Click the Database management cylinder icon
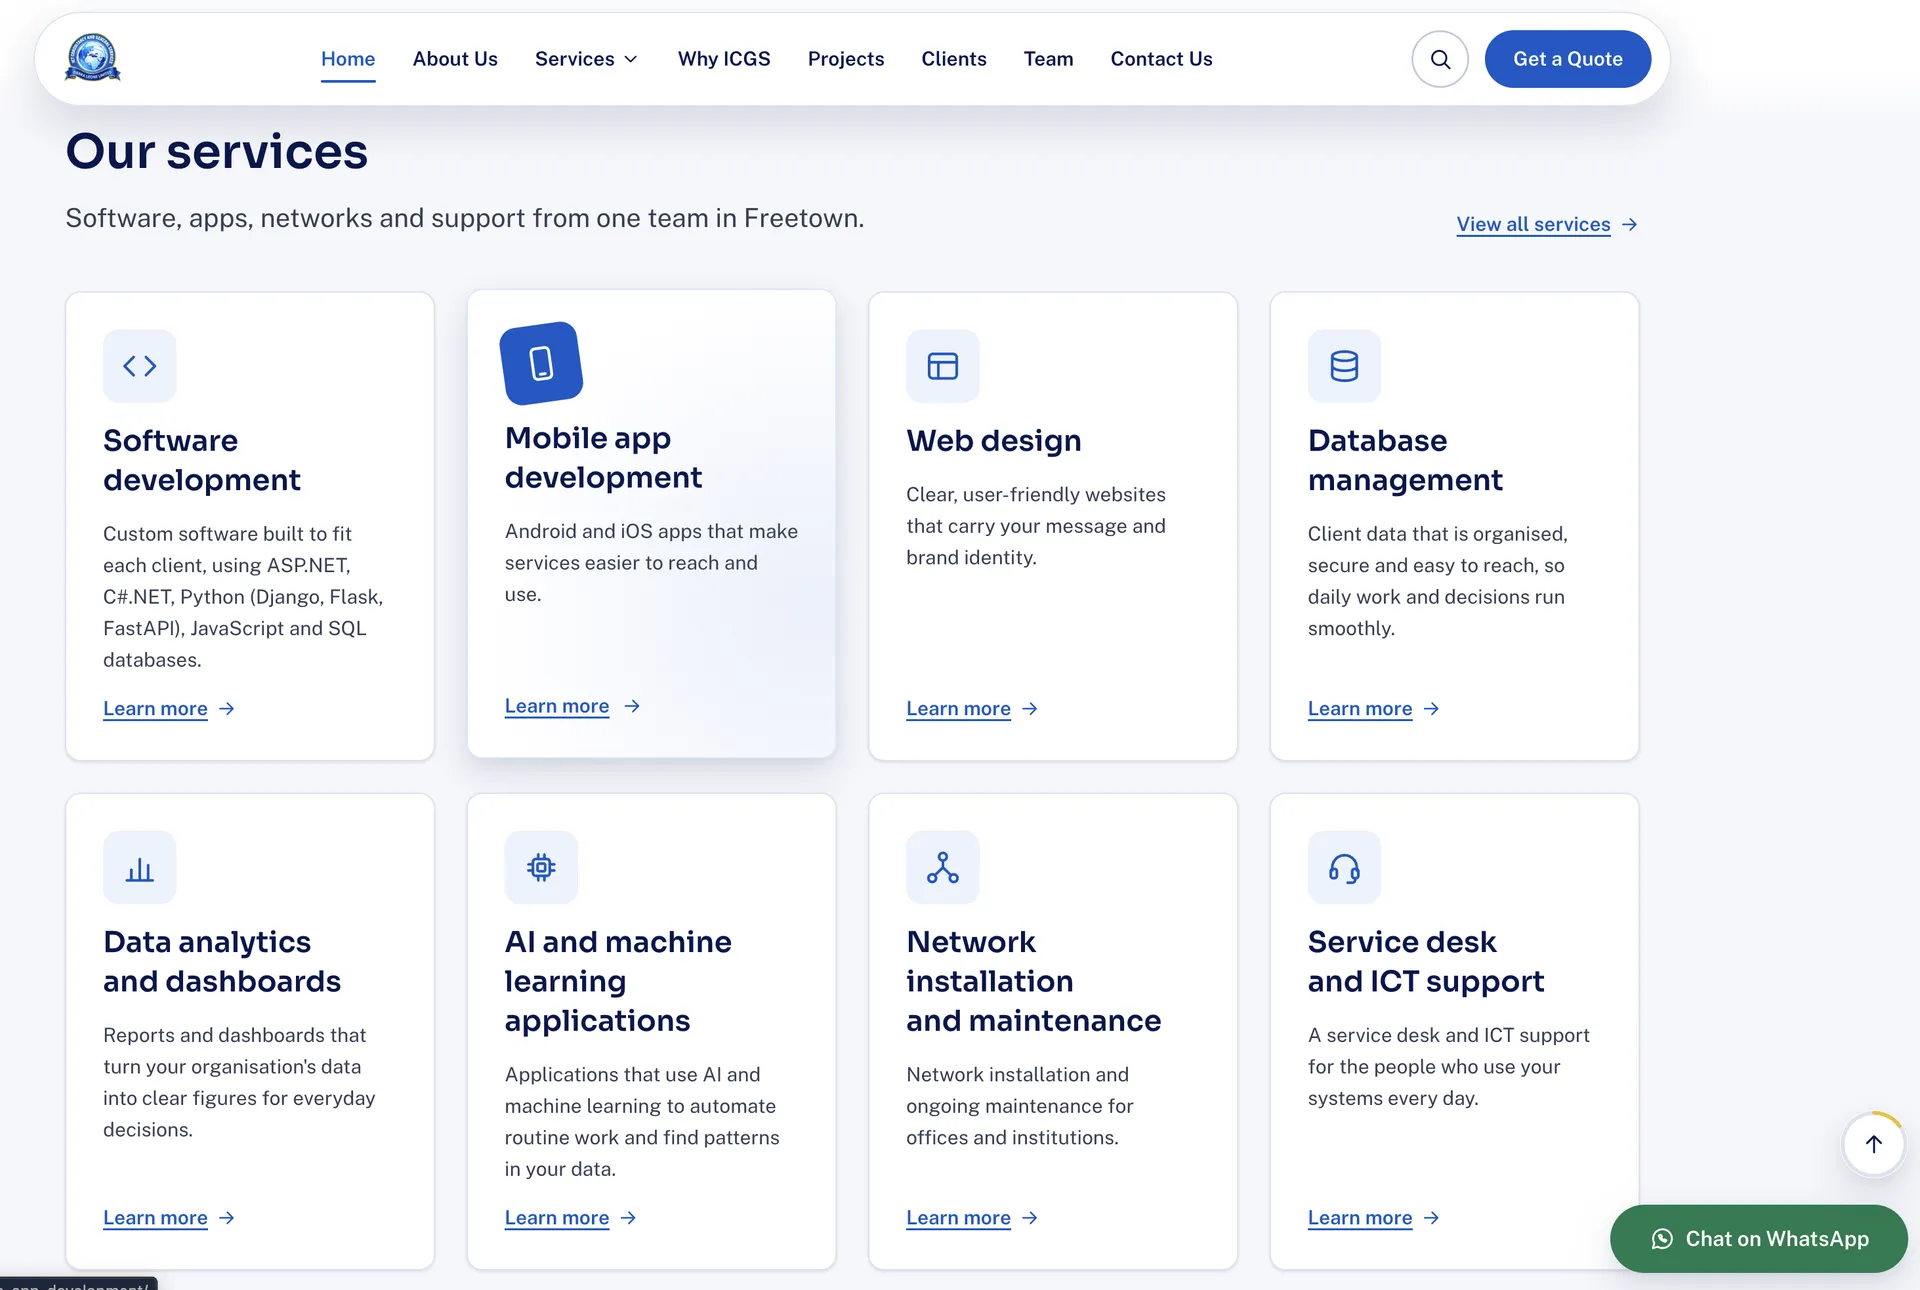Screen dimensions: 1920x1290 pos(1344,366)
